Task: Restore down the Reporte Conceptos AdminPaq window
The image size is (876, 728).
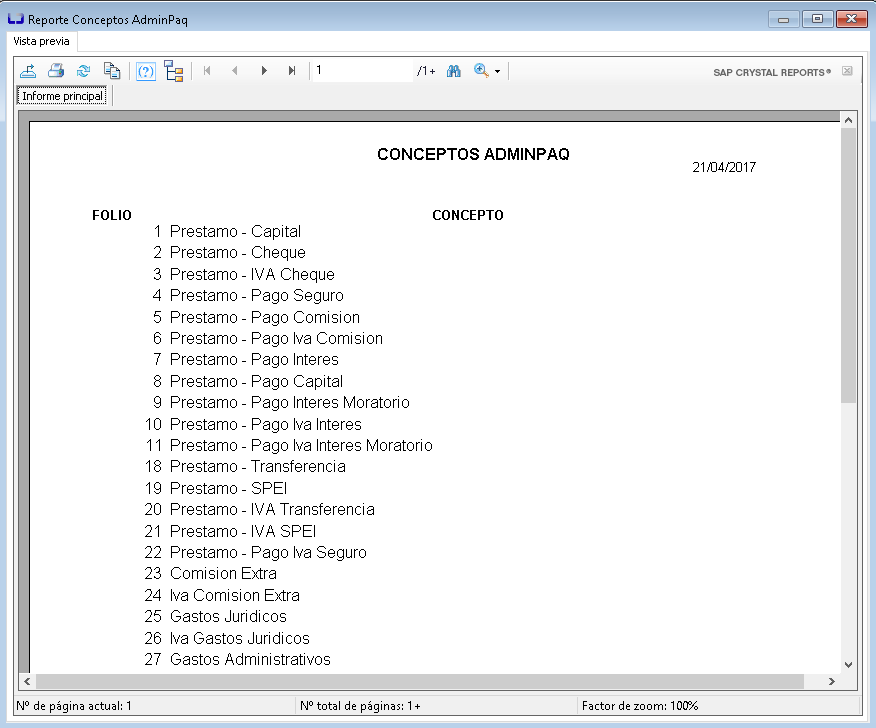Action: point(817,19)
